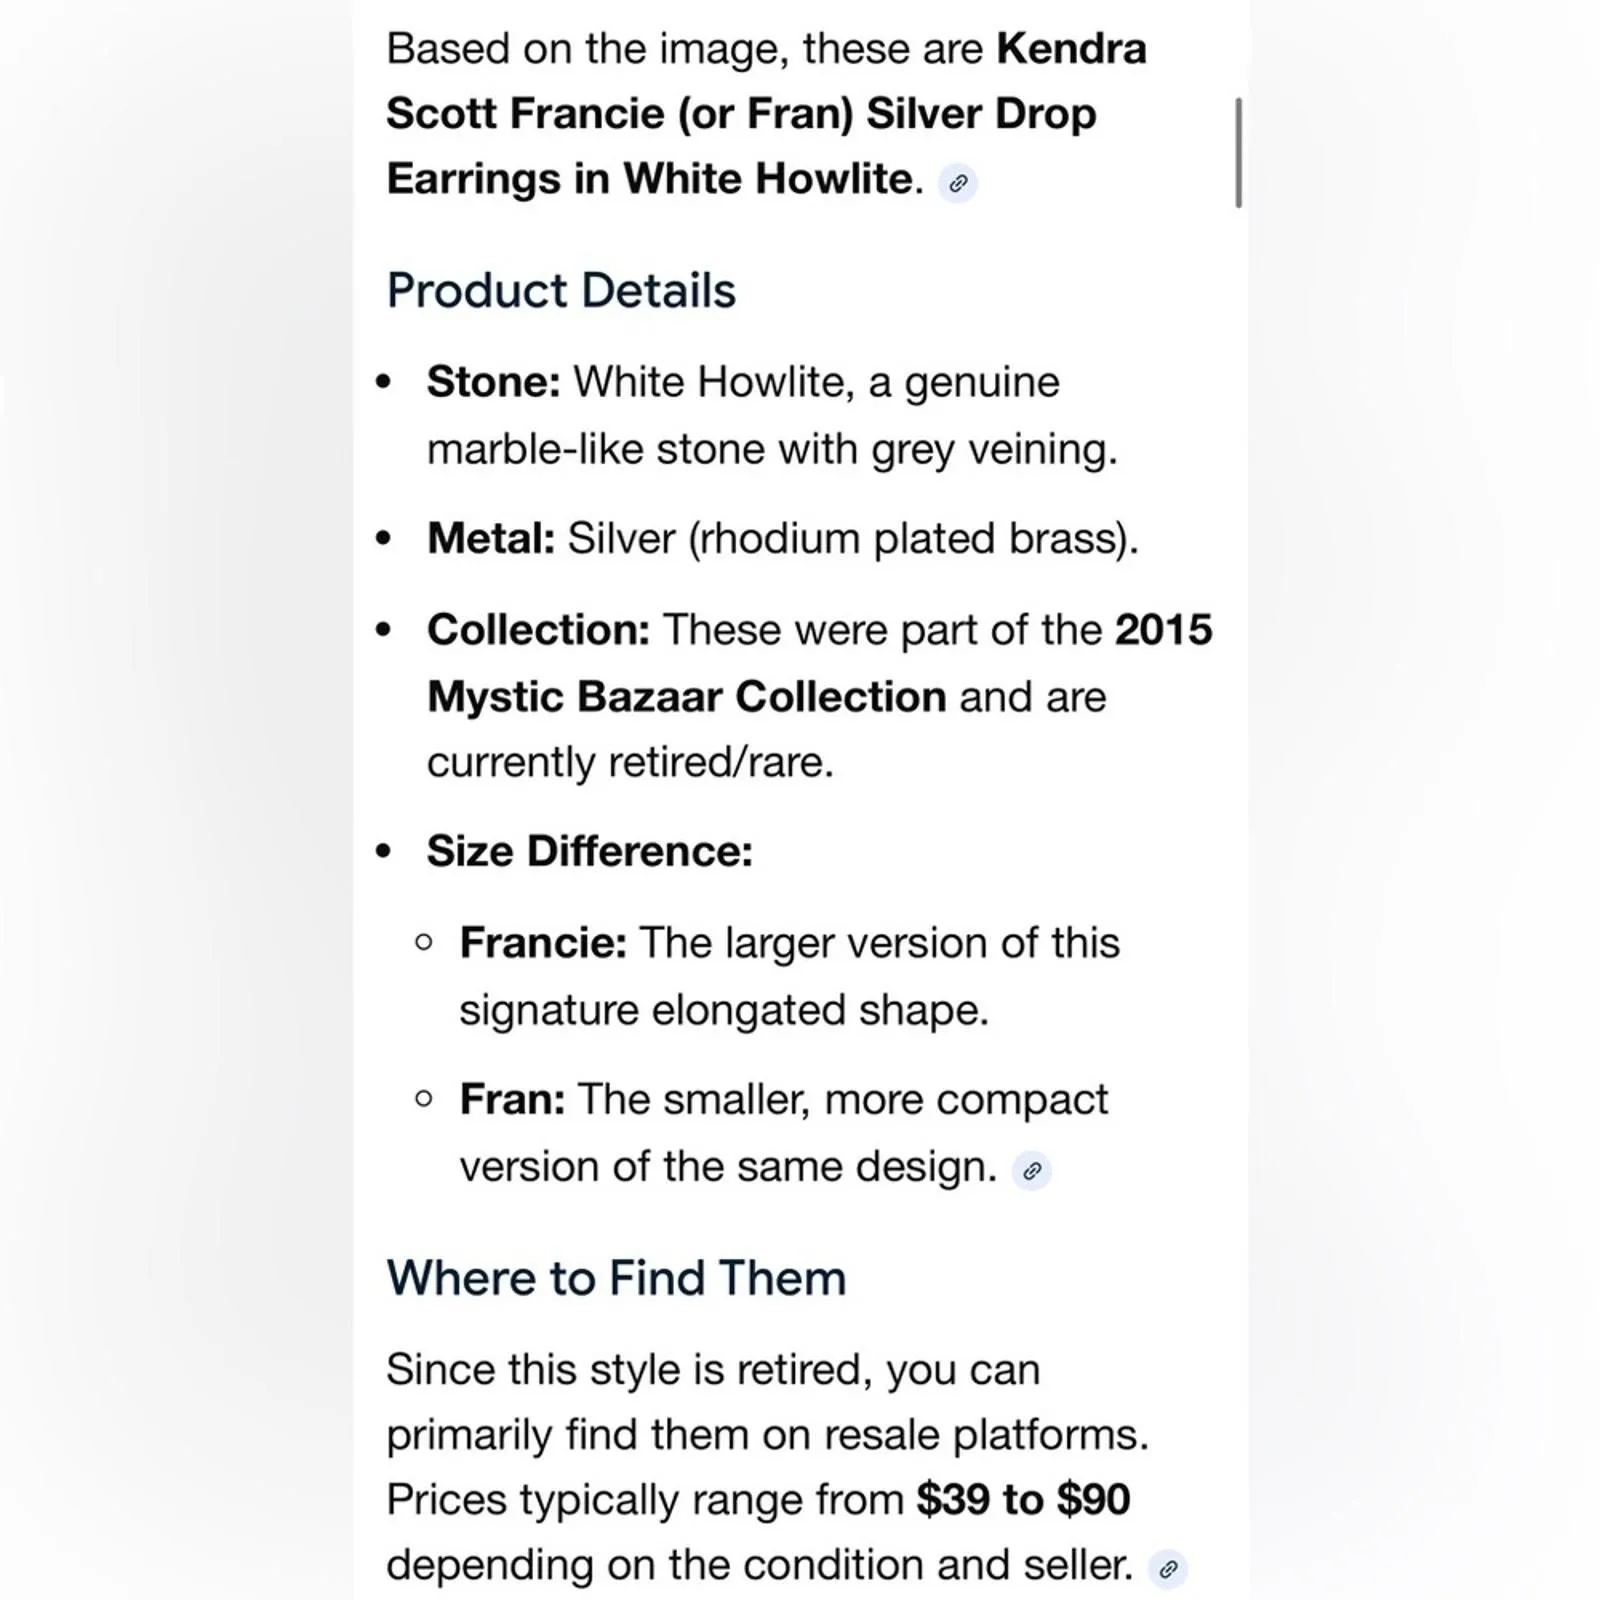Screen dimensions: 1600x1600
Task: Click the bold "$39 to $90" price range
Action: click(x=1023, y=1499)
